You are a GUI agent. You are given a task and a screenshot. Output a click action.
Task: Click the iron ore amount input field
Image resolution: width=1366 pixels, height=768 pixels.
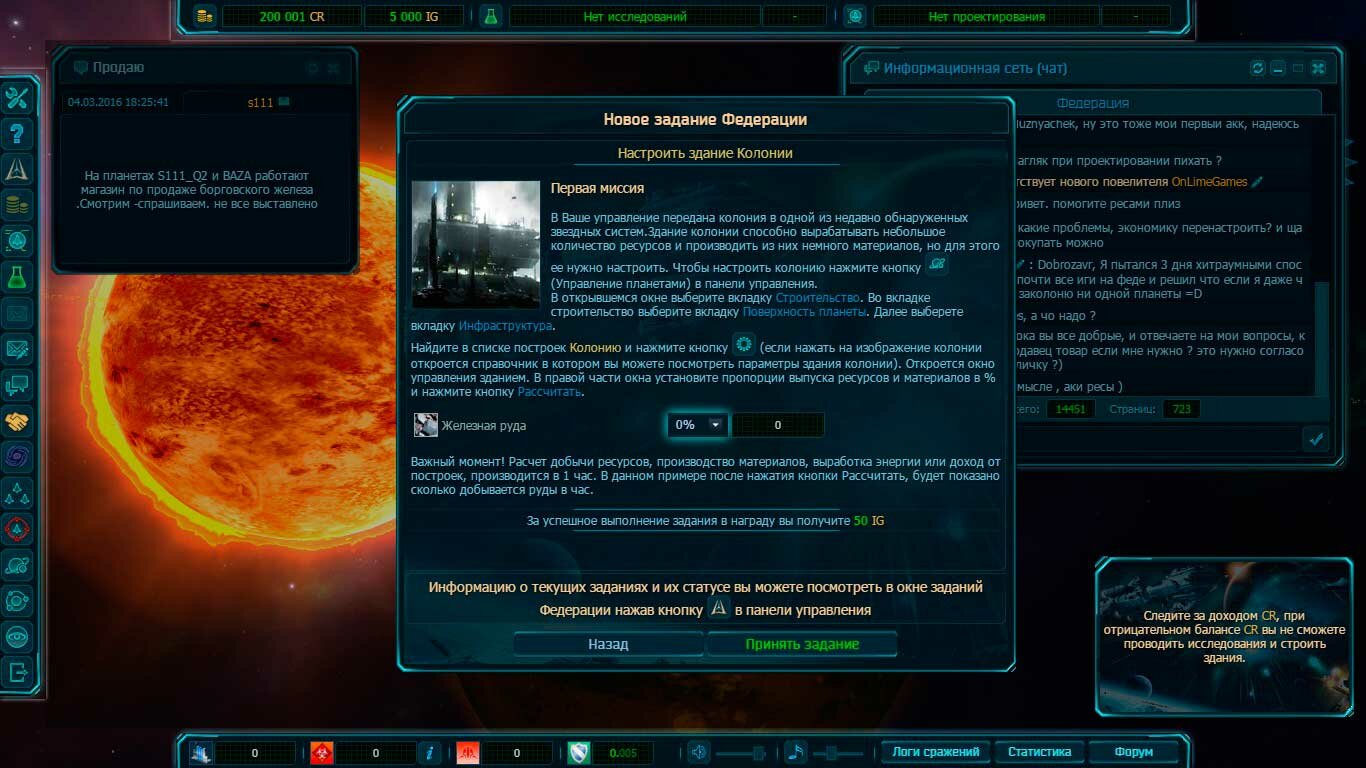pyautogui.click(x=778, y=425)
